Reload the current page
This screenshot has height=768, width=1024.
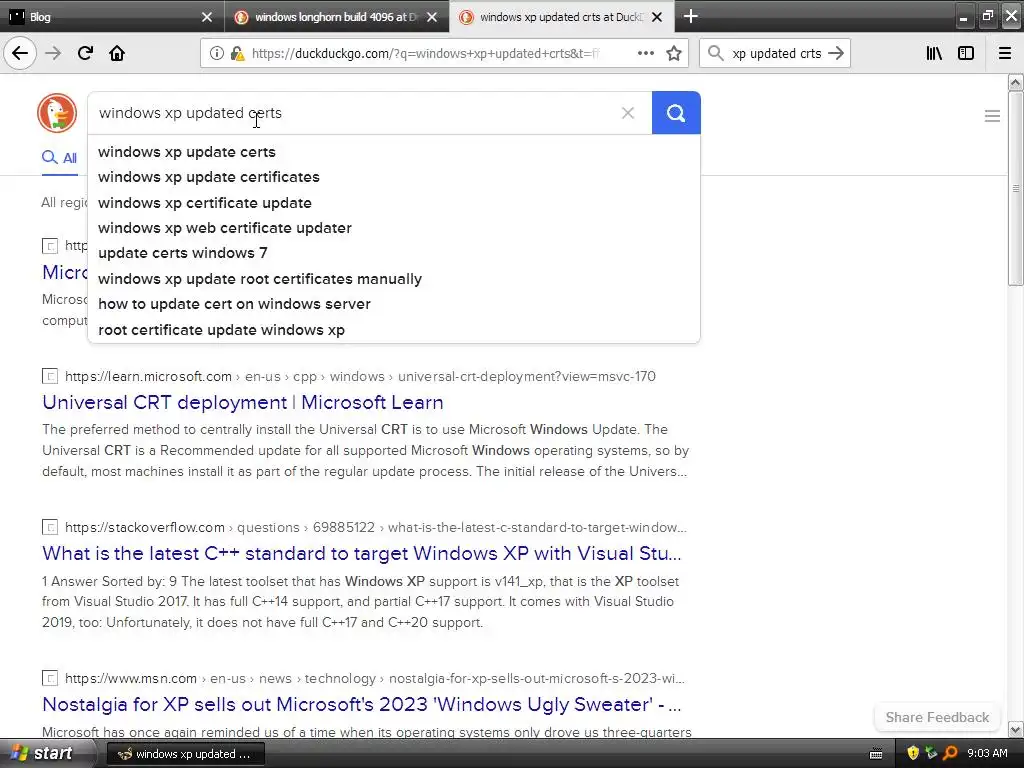pos(85,53)
